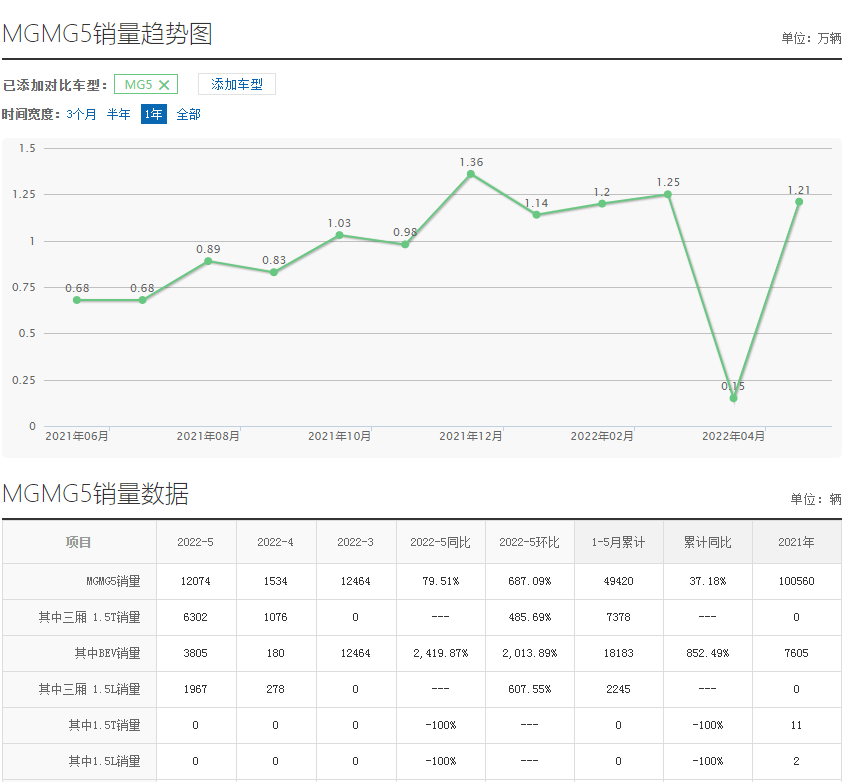Select the 0.98 data point on the line
This screenshot has width=850, height=782.
pos(405,244)
